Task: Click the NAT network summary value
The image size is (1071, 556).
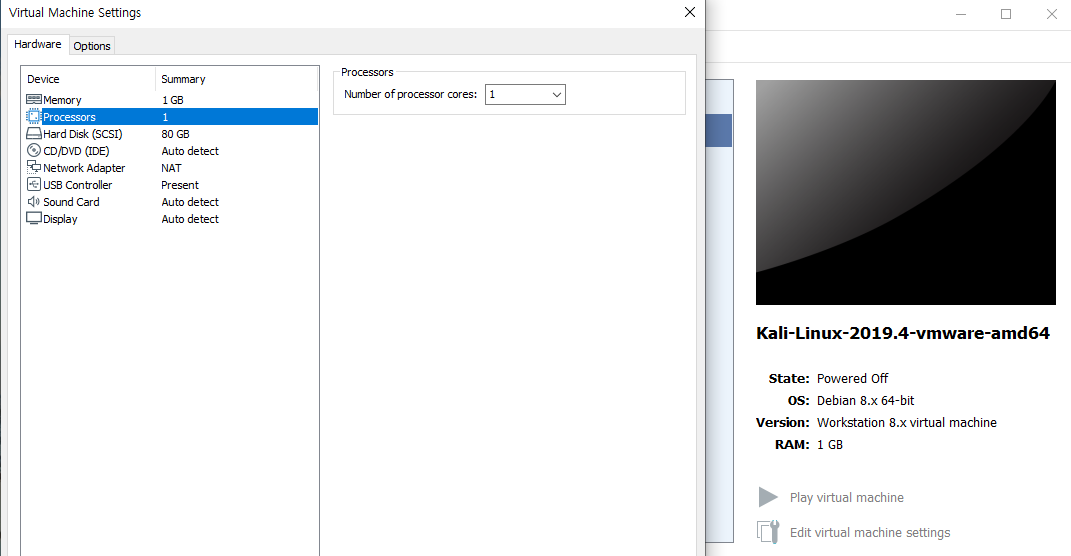Action: 171,168
